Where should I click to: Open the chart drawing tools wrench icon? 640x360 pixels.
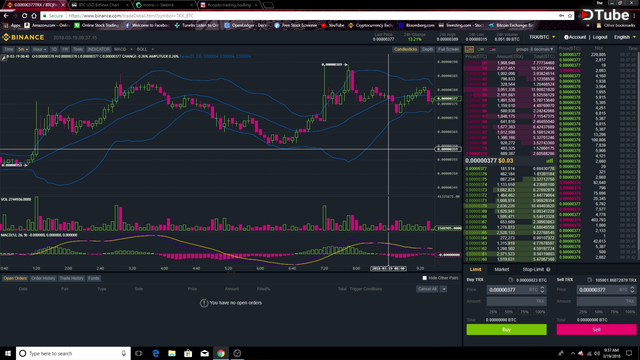(4, 58)
